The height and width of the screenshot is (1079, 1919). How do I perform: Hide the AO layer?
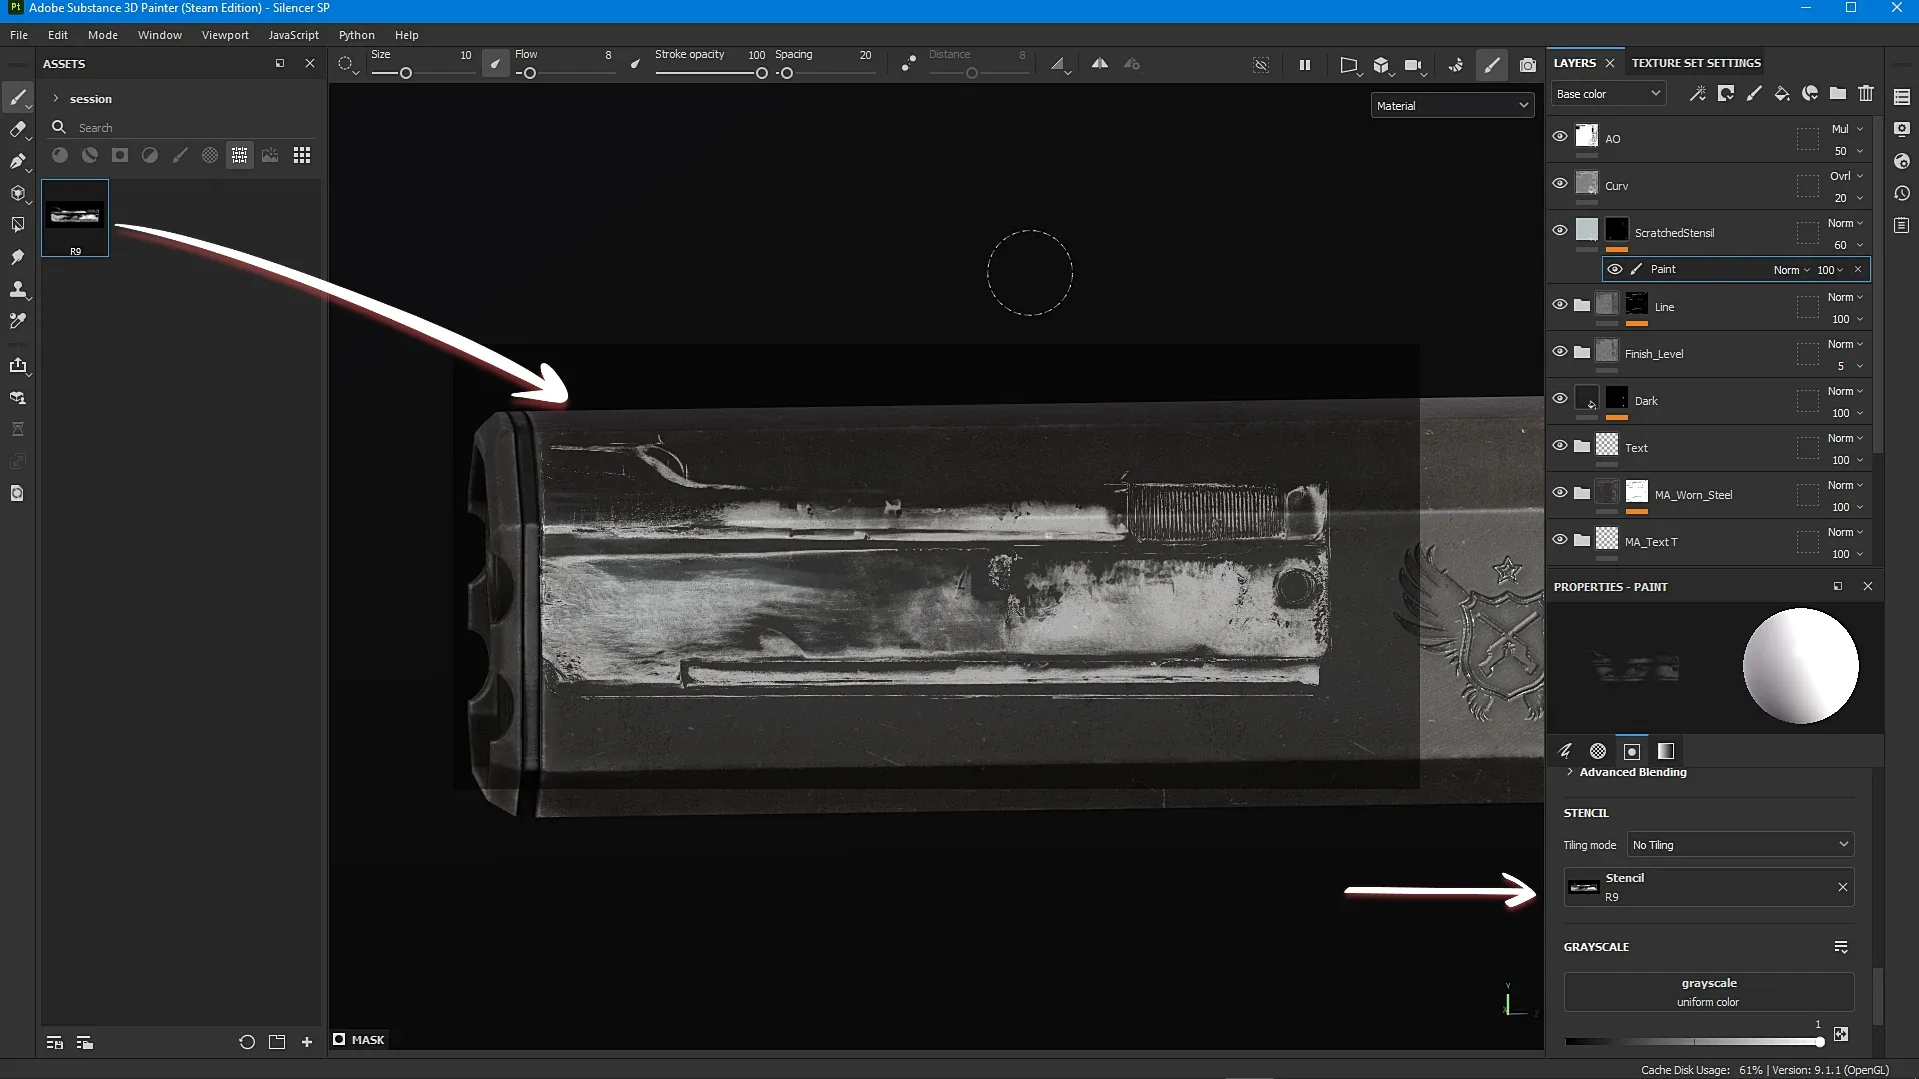pyautogui.click(x=1560, y=137)
